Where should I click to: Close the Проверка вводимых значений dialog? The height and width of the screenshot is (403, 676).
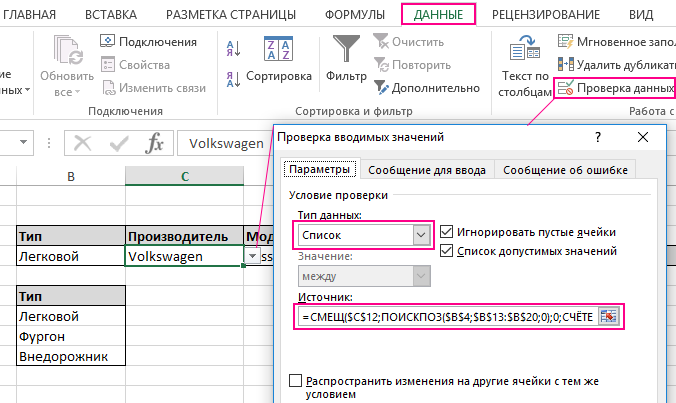click(x=643, y=137)
